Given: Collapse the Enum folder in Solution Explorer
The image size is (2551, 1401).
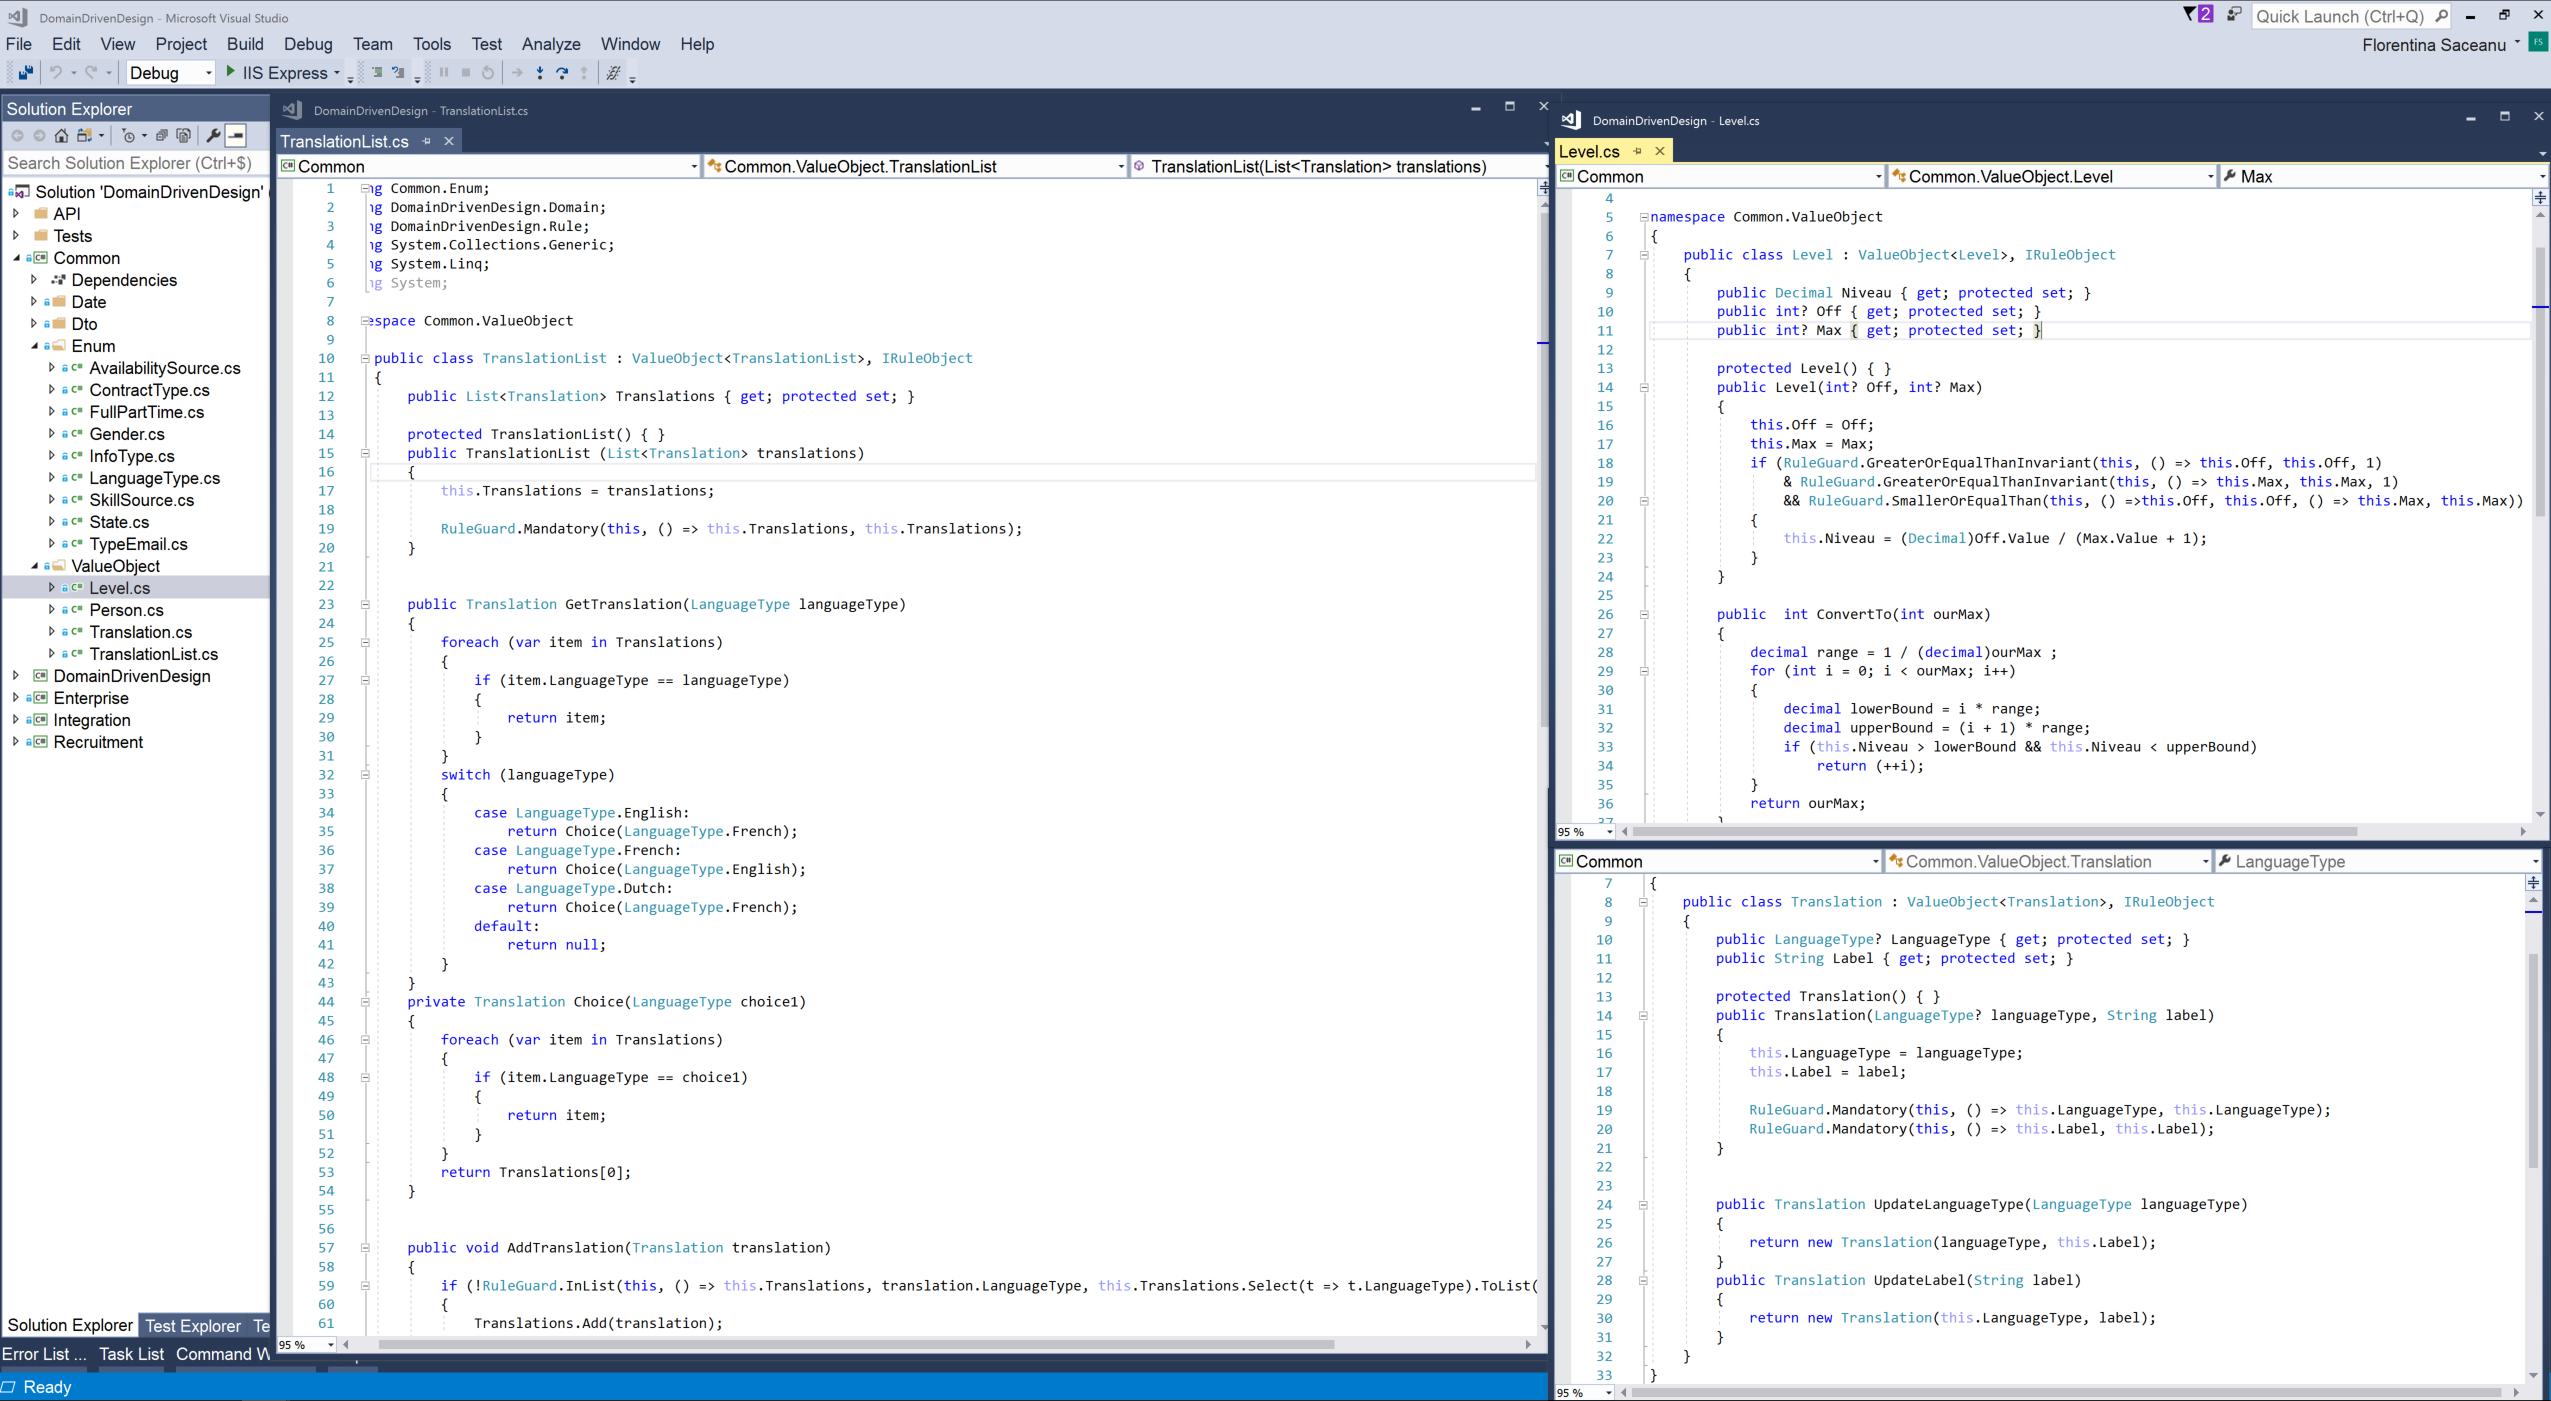Looking at the screenshot, I should pyautogui.click(x=34, y=347).
